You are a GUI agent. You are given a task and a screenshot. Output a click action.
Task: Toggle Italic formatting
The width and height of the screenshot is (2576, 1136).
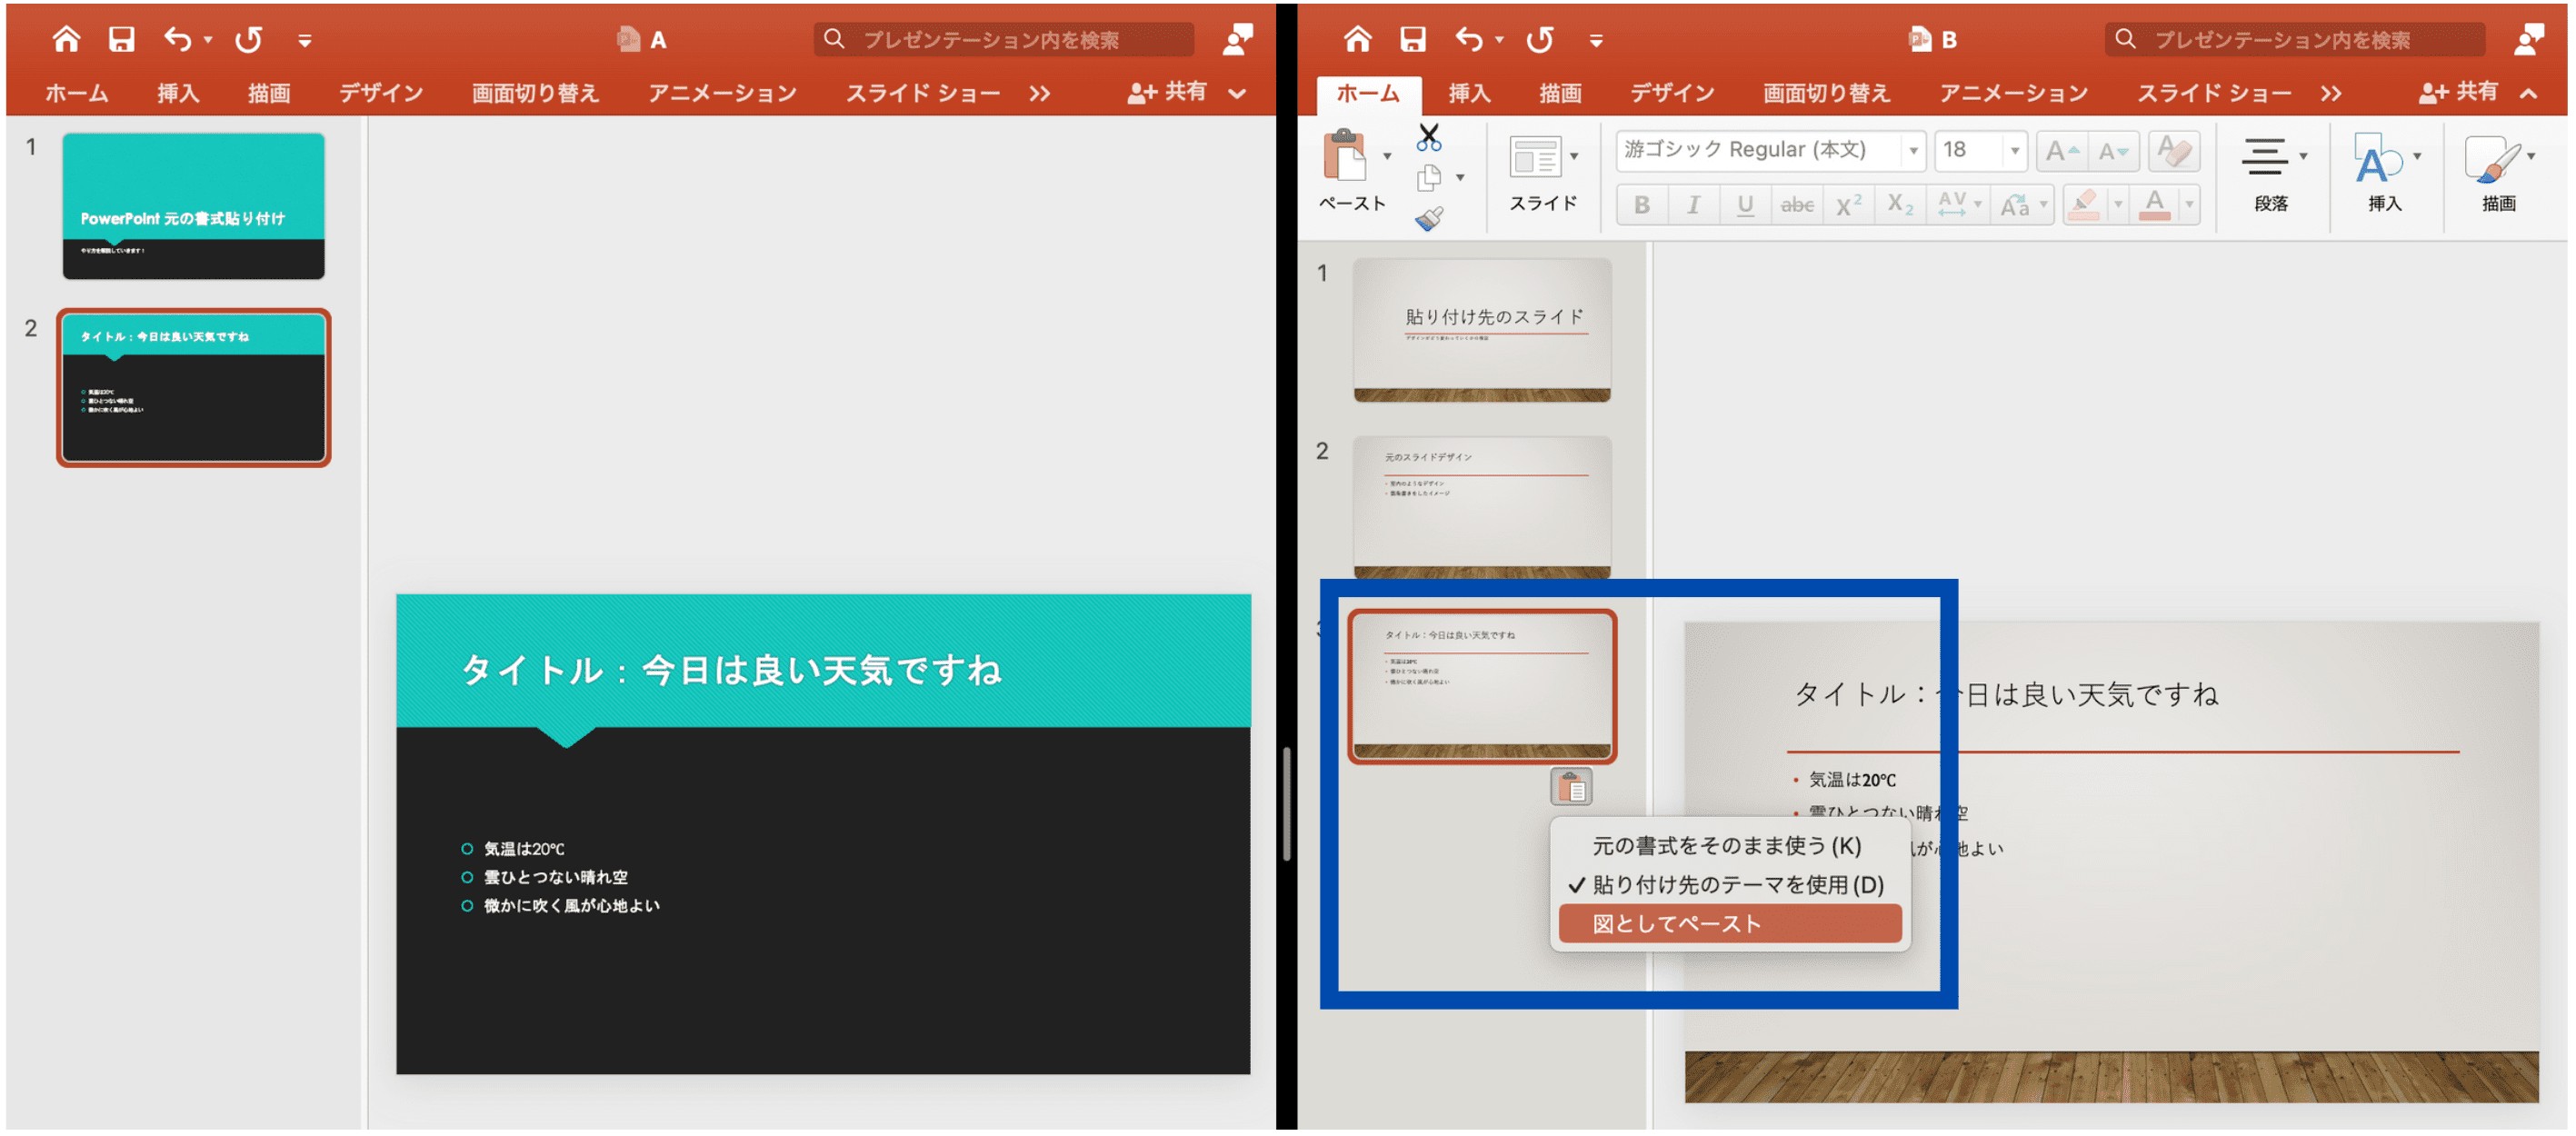(1693, 205)
